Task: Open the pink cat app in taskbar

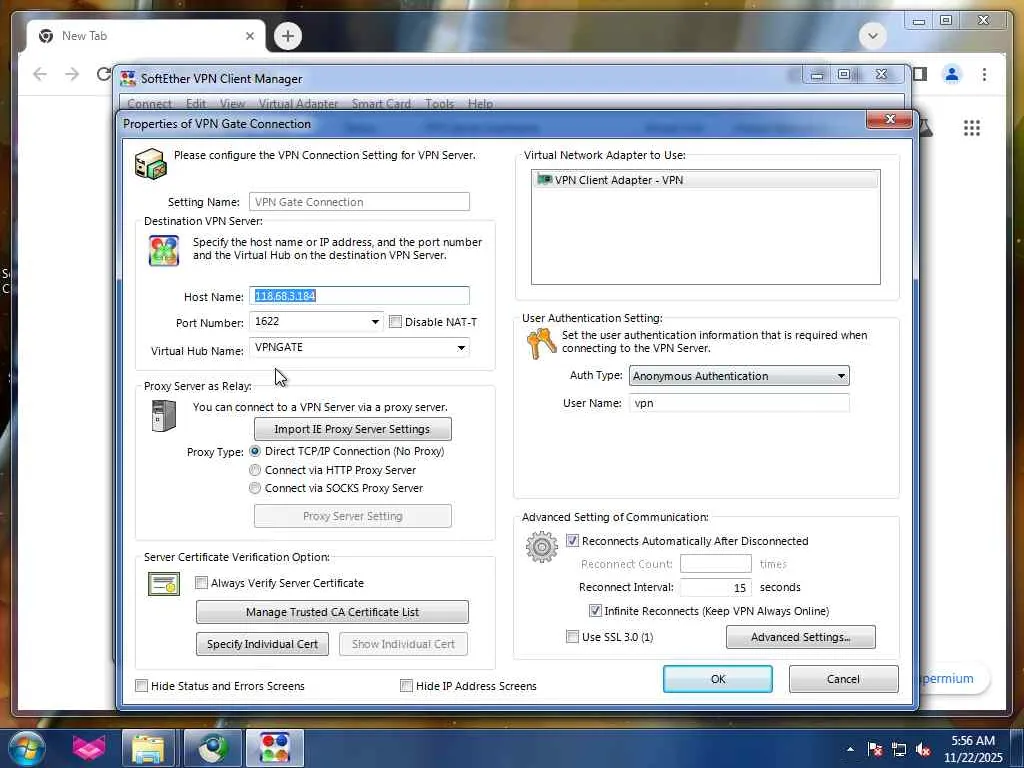Action: pos(89,748)
